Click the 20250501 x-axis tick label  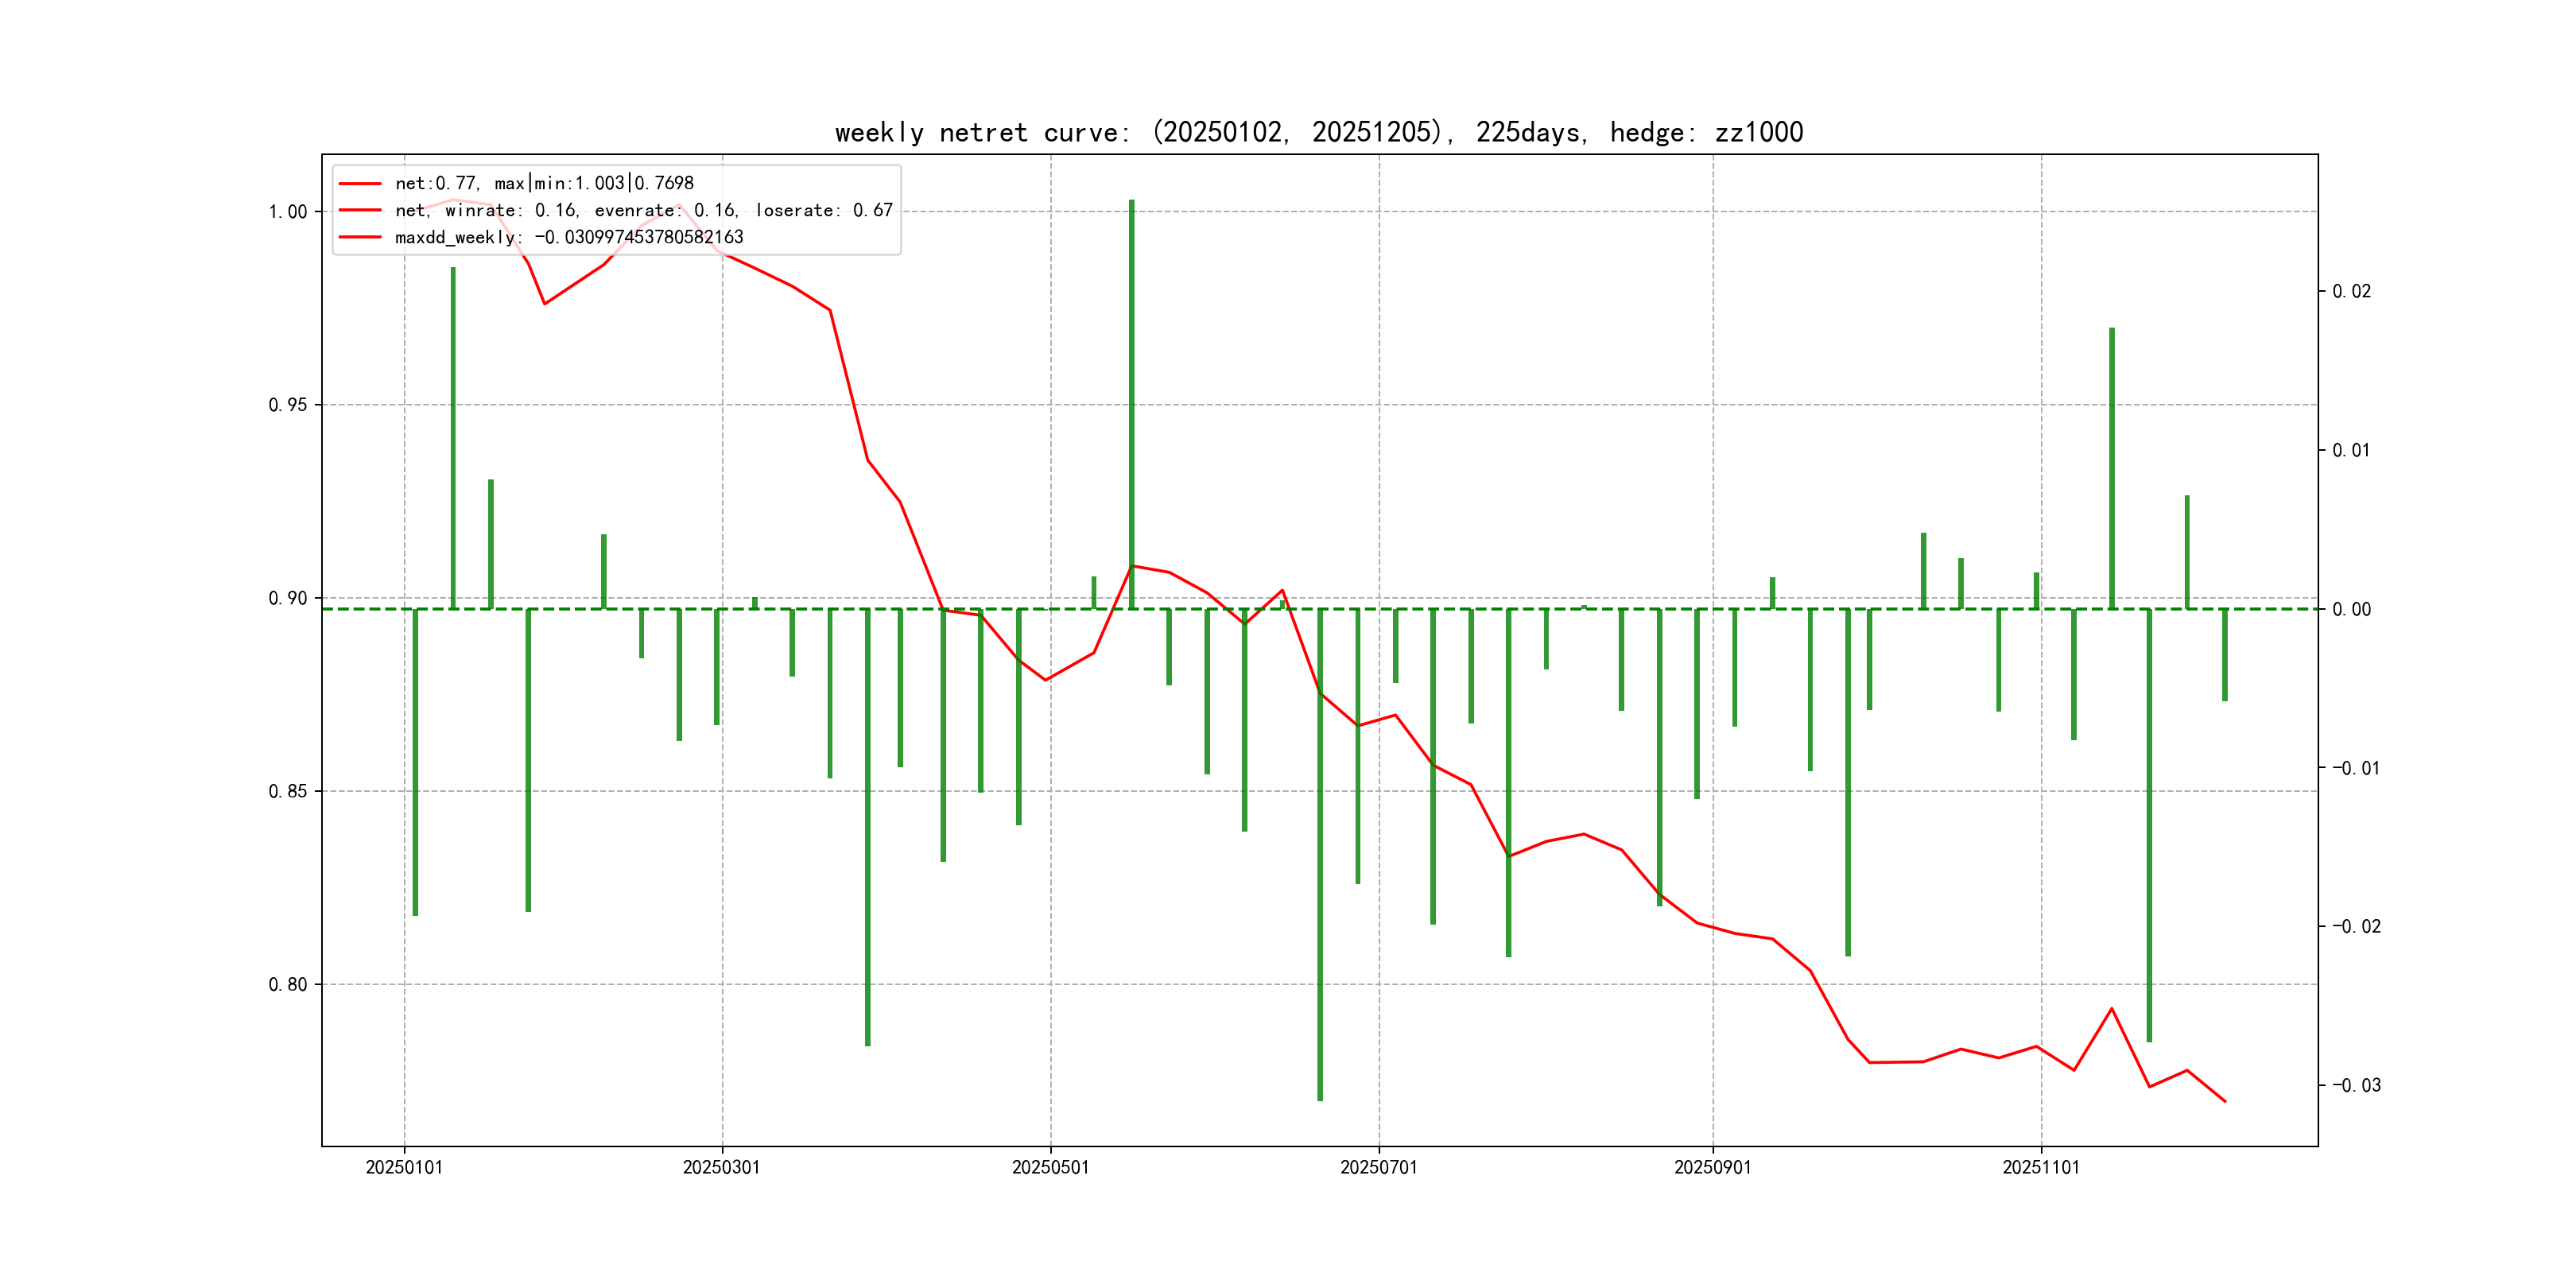pyautogui.click(x=1050, y=1167)
